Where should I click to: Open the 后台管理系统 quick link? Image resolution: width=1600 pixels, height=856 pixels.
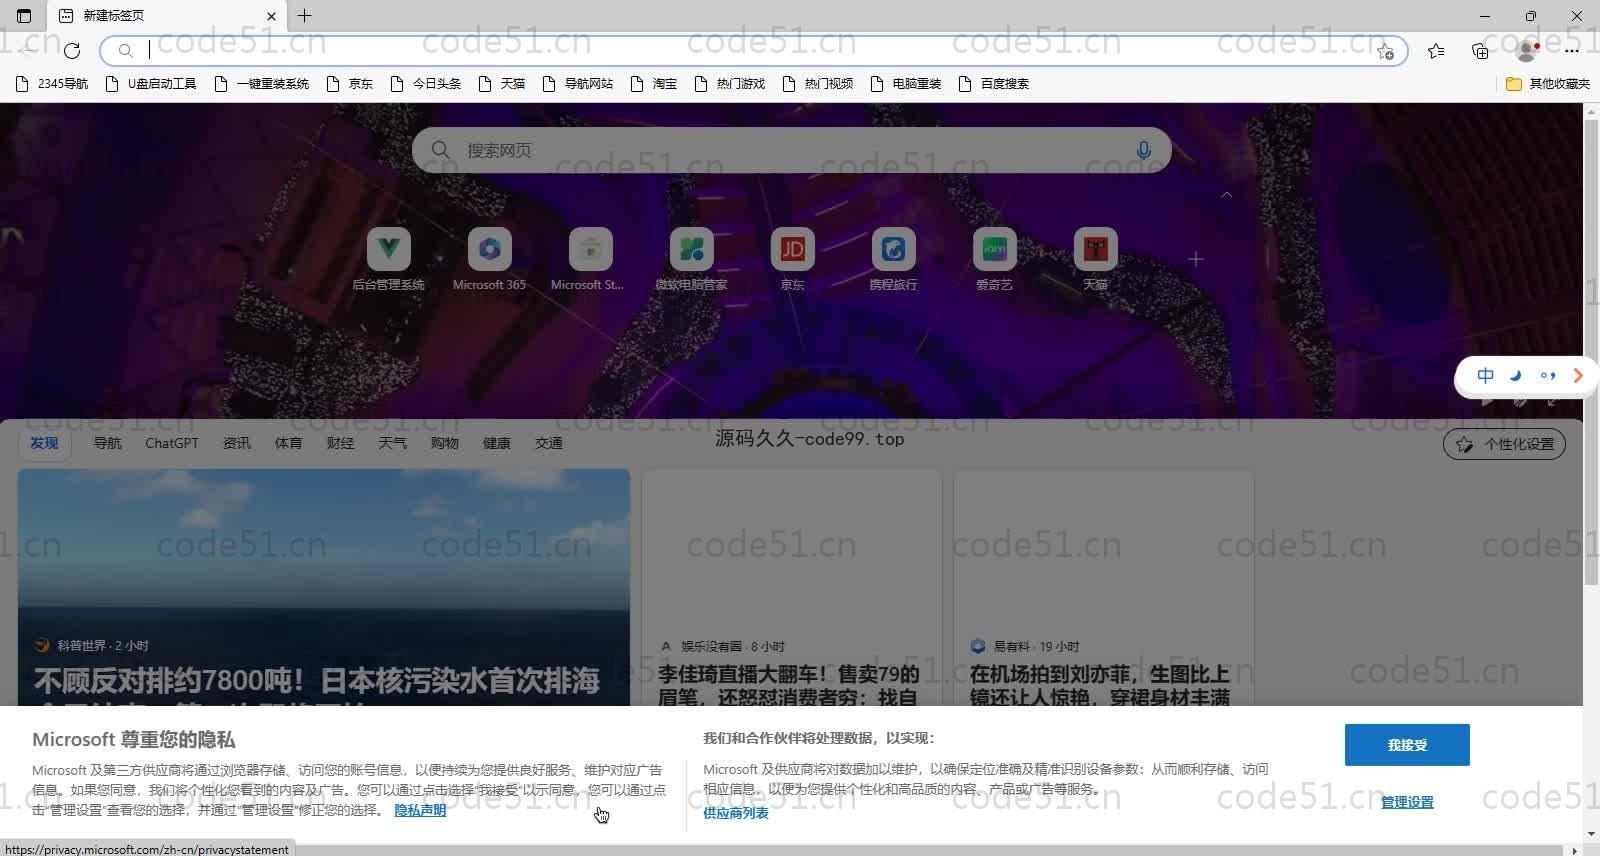pos(389,260)
